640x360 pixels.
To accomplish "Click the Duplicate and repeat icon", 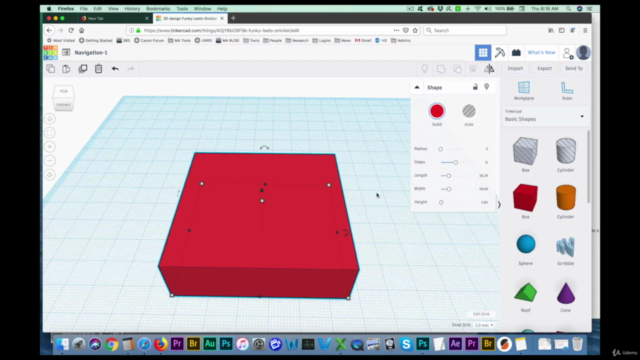I will 83,69.
